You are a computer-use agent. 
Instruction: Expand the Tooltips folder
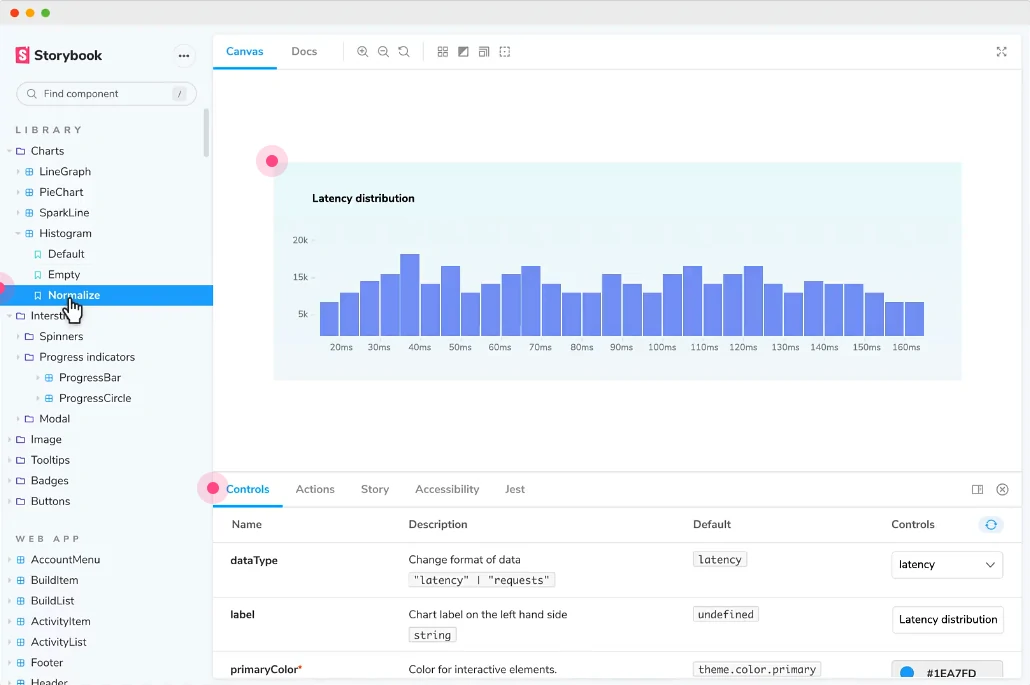pyautogui.click(x=50, y=460)
